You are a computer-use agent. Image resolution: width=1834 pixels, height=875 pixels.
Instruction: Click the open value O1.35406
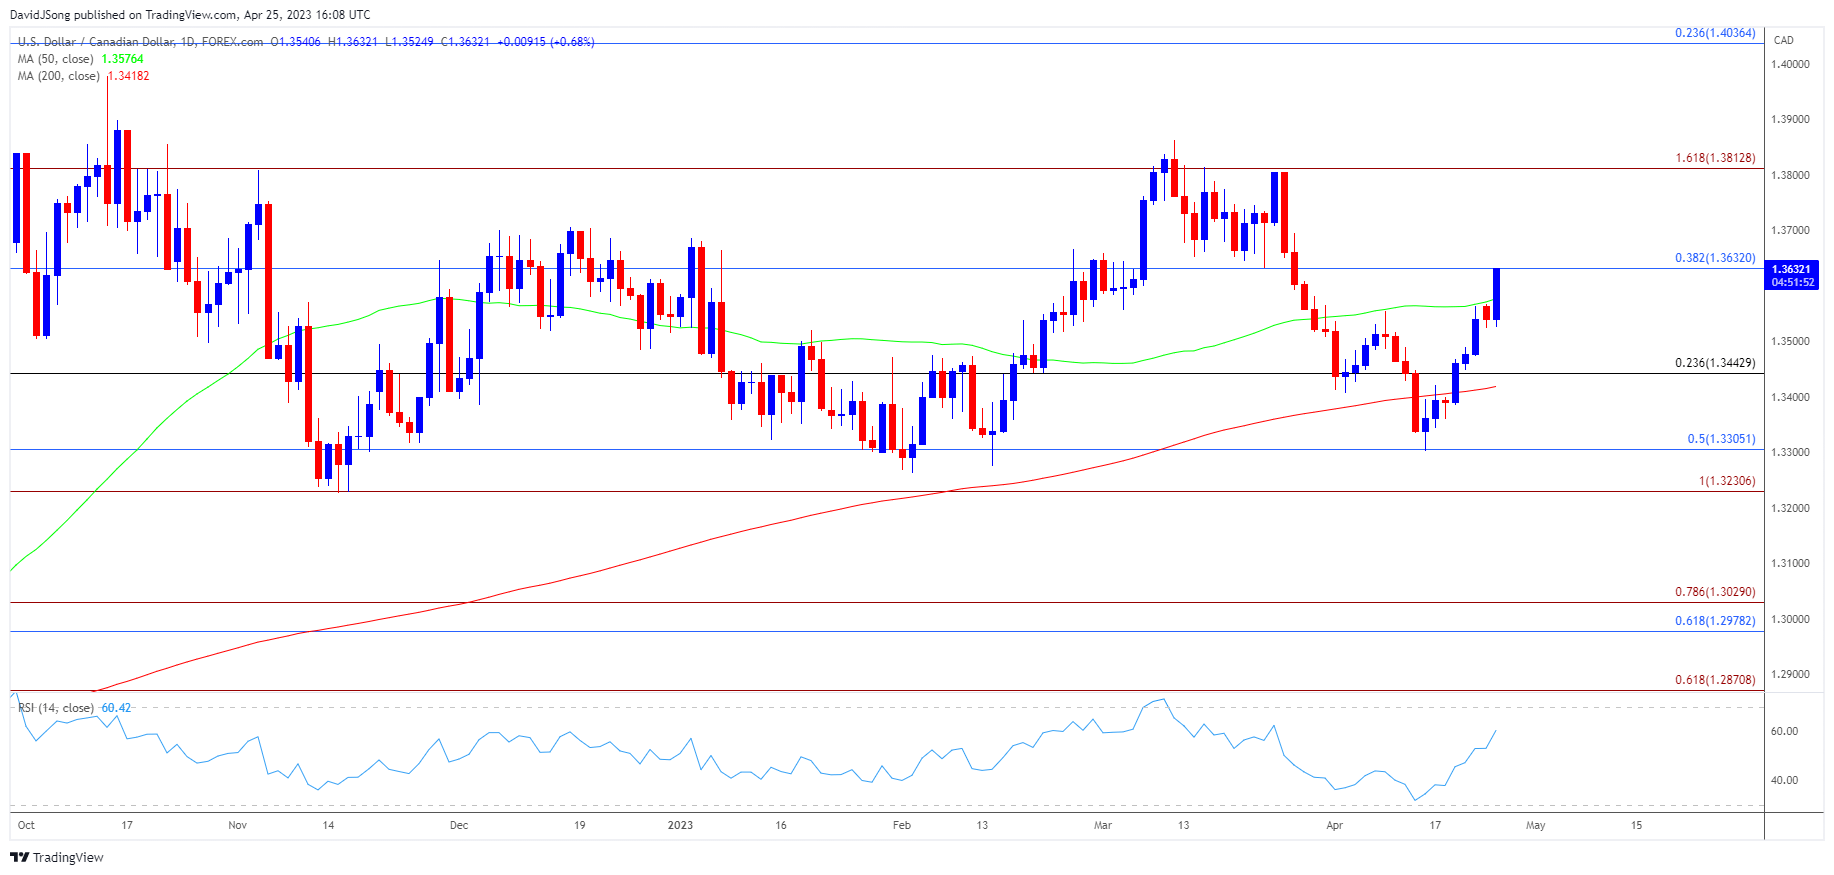point(296,42)
